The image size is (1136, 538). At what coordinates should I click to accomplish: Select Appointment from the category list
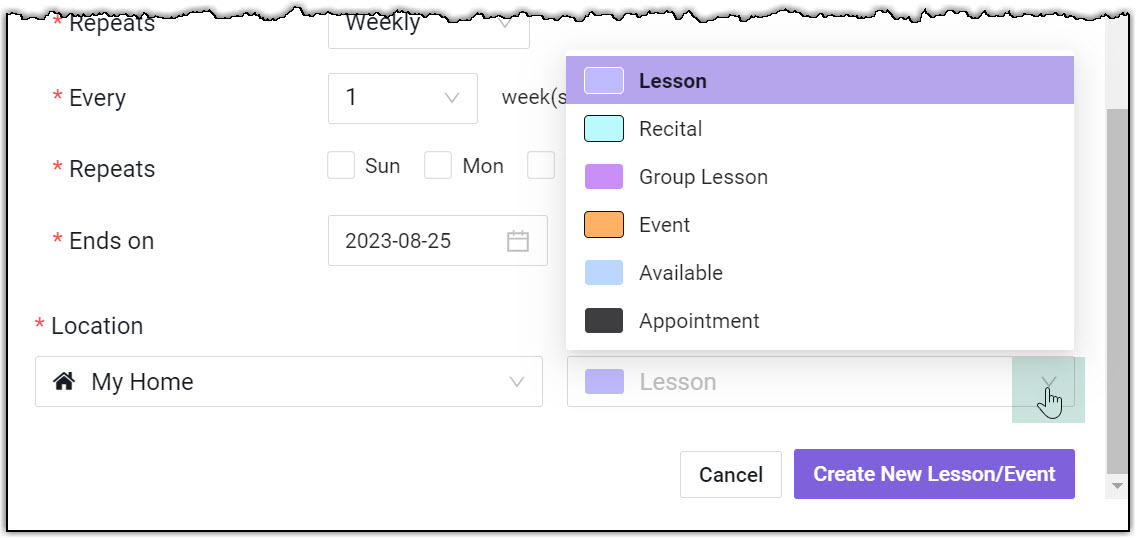tap(699, 321)
